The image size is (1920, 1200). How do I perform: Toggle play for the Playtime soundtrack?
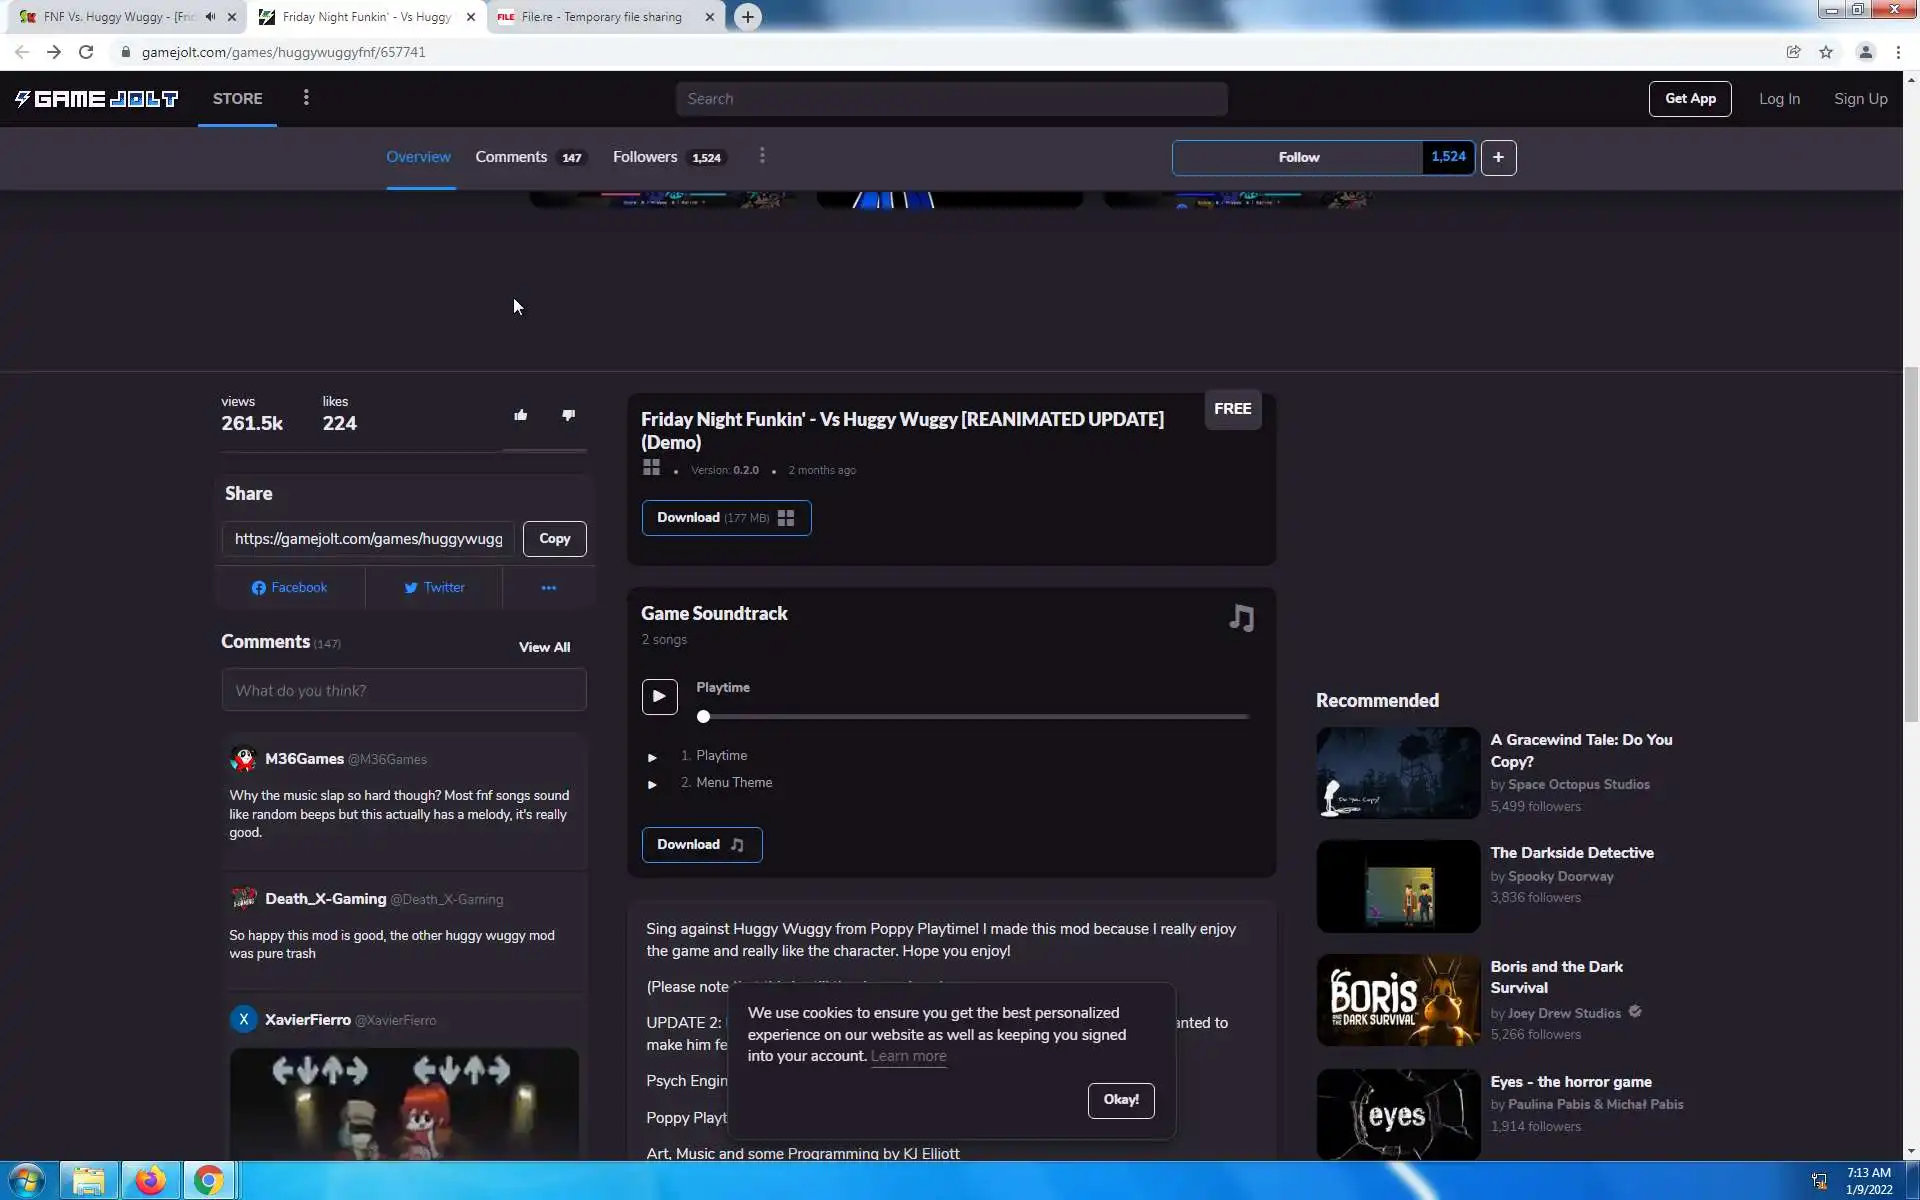(659, 696)
